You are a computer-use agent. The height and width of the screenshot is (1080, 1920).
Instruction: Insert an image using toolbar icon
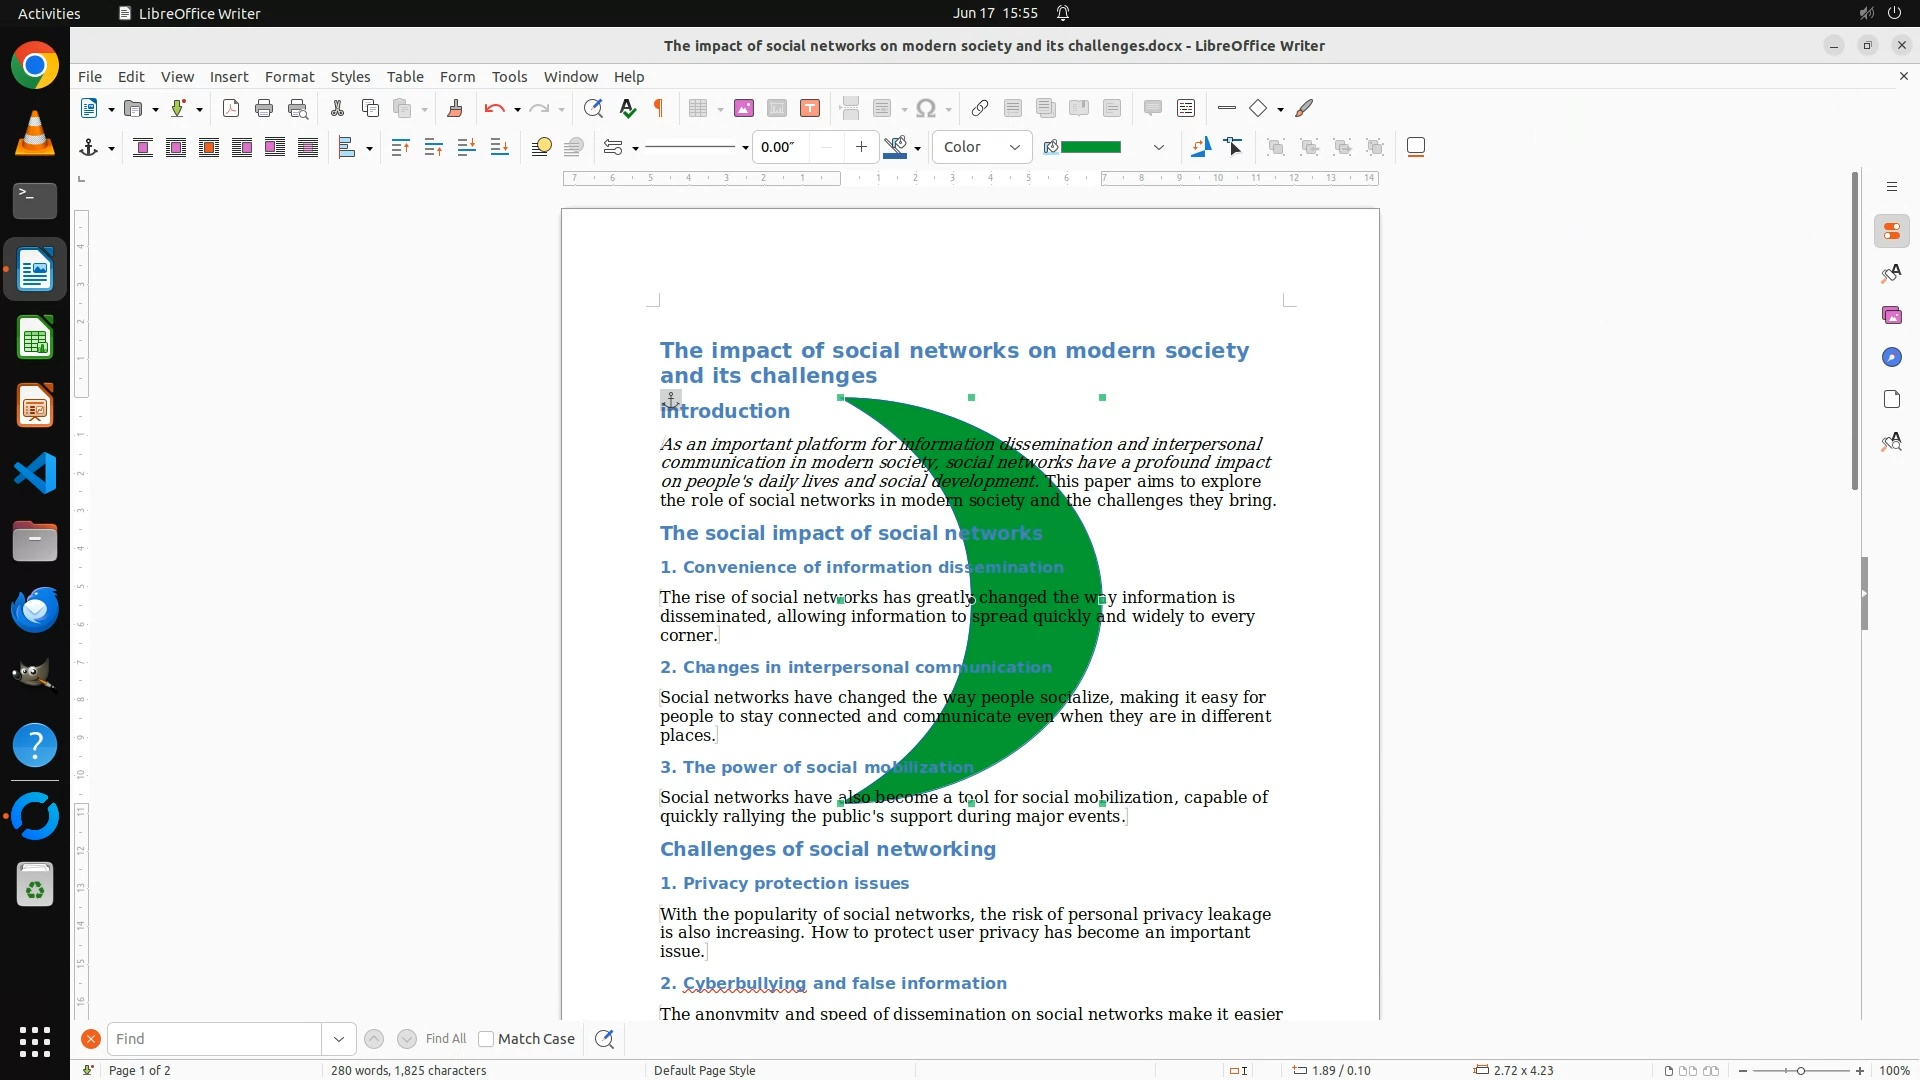coord(743,109)
